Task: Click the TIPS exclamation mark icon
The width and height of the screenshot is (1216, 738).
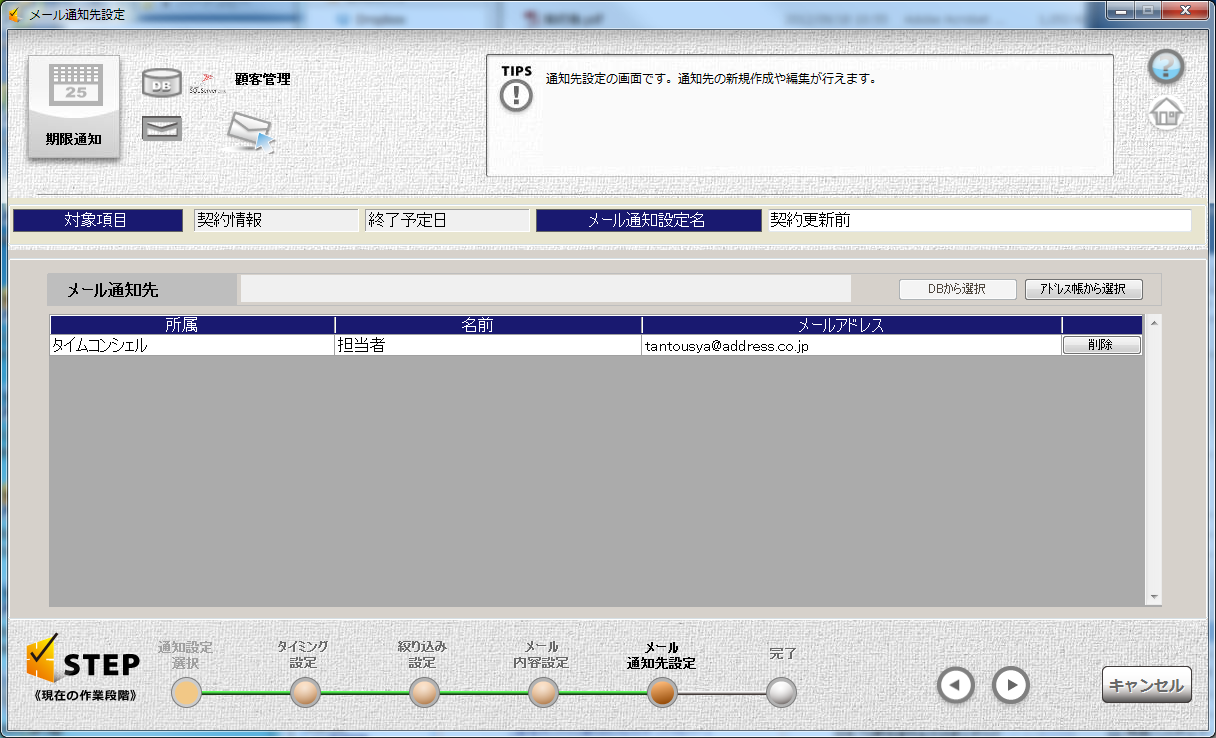Action: click(516, 95)
